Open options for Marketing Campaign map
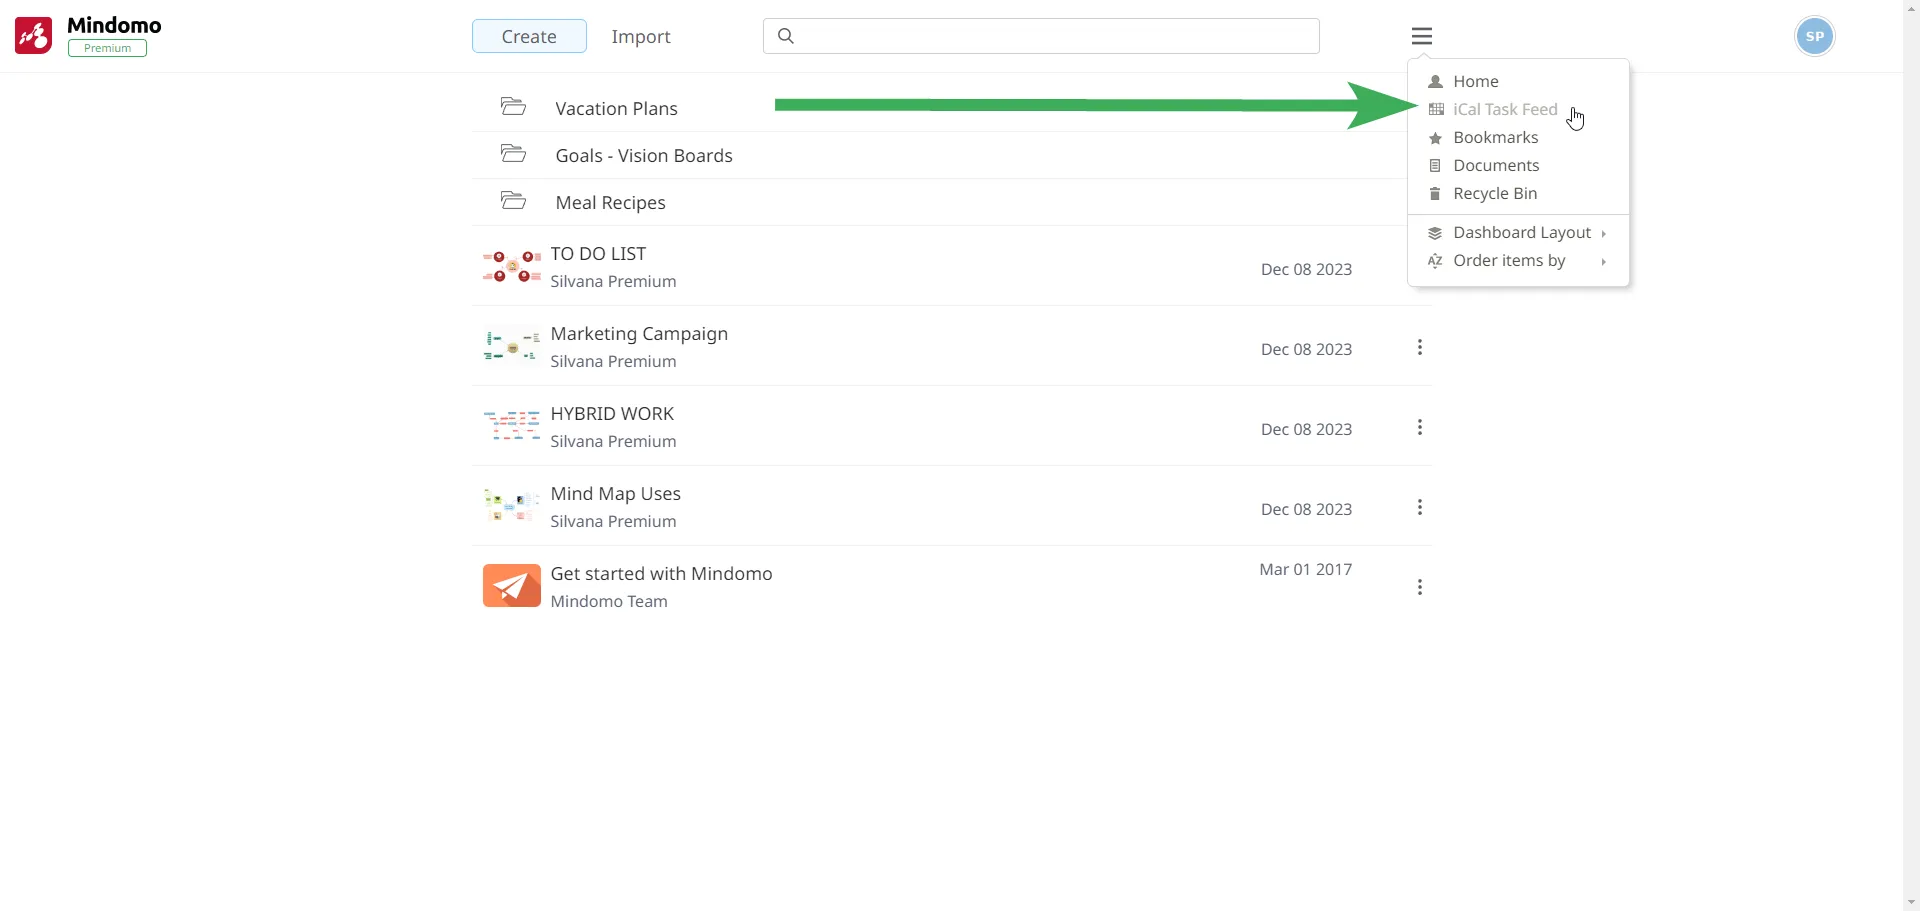The width and height of the screenshot is (1920, 911). coord(1419,348)
